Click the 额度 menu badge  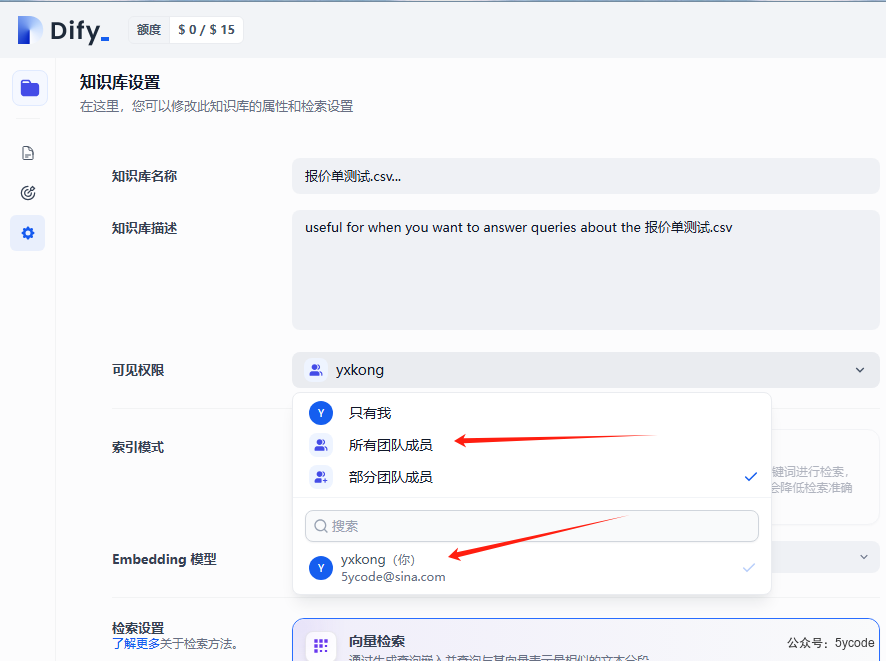click(x=148, y=29)
